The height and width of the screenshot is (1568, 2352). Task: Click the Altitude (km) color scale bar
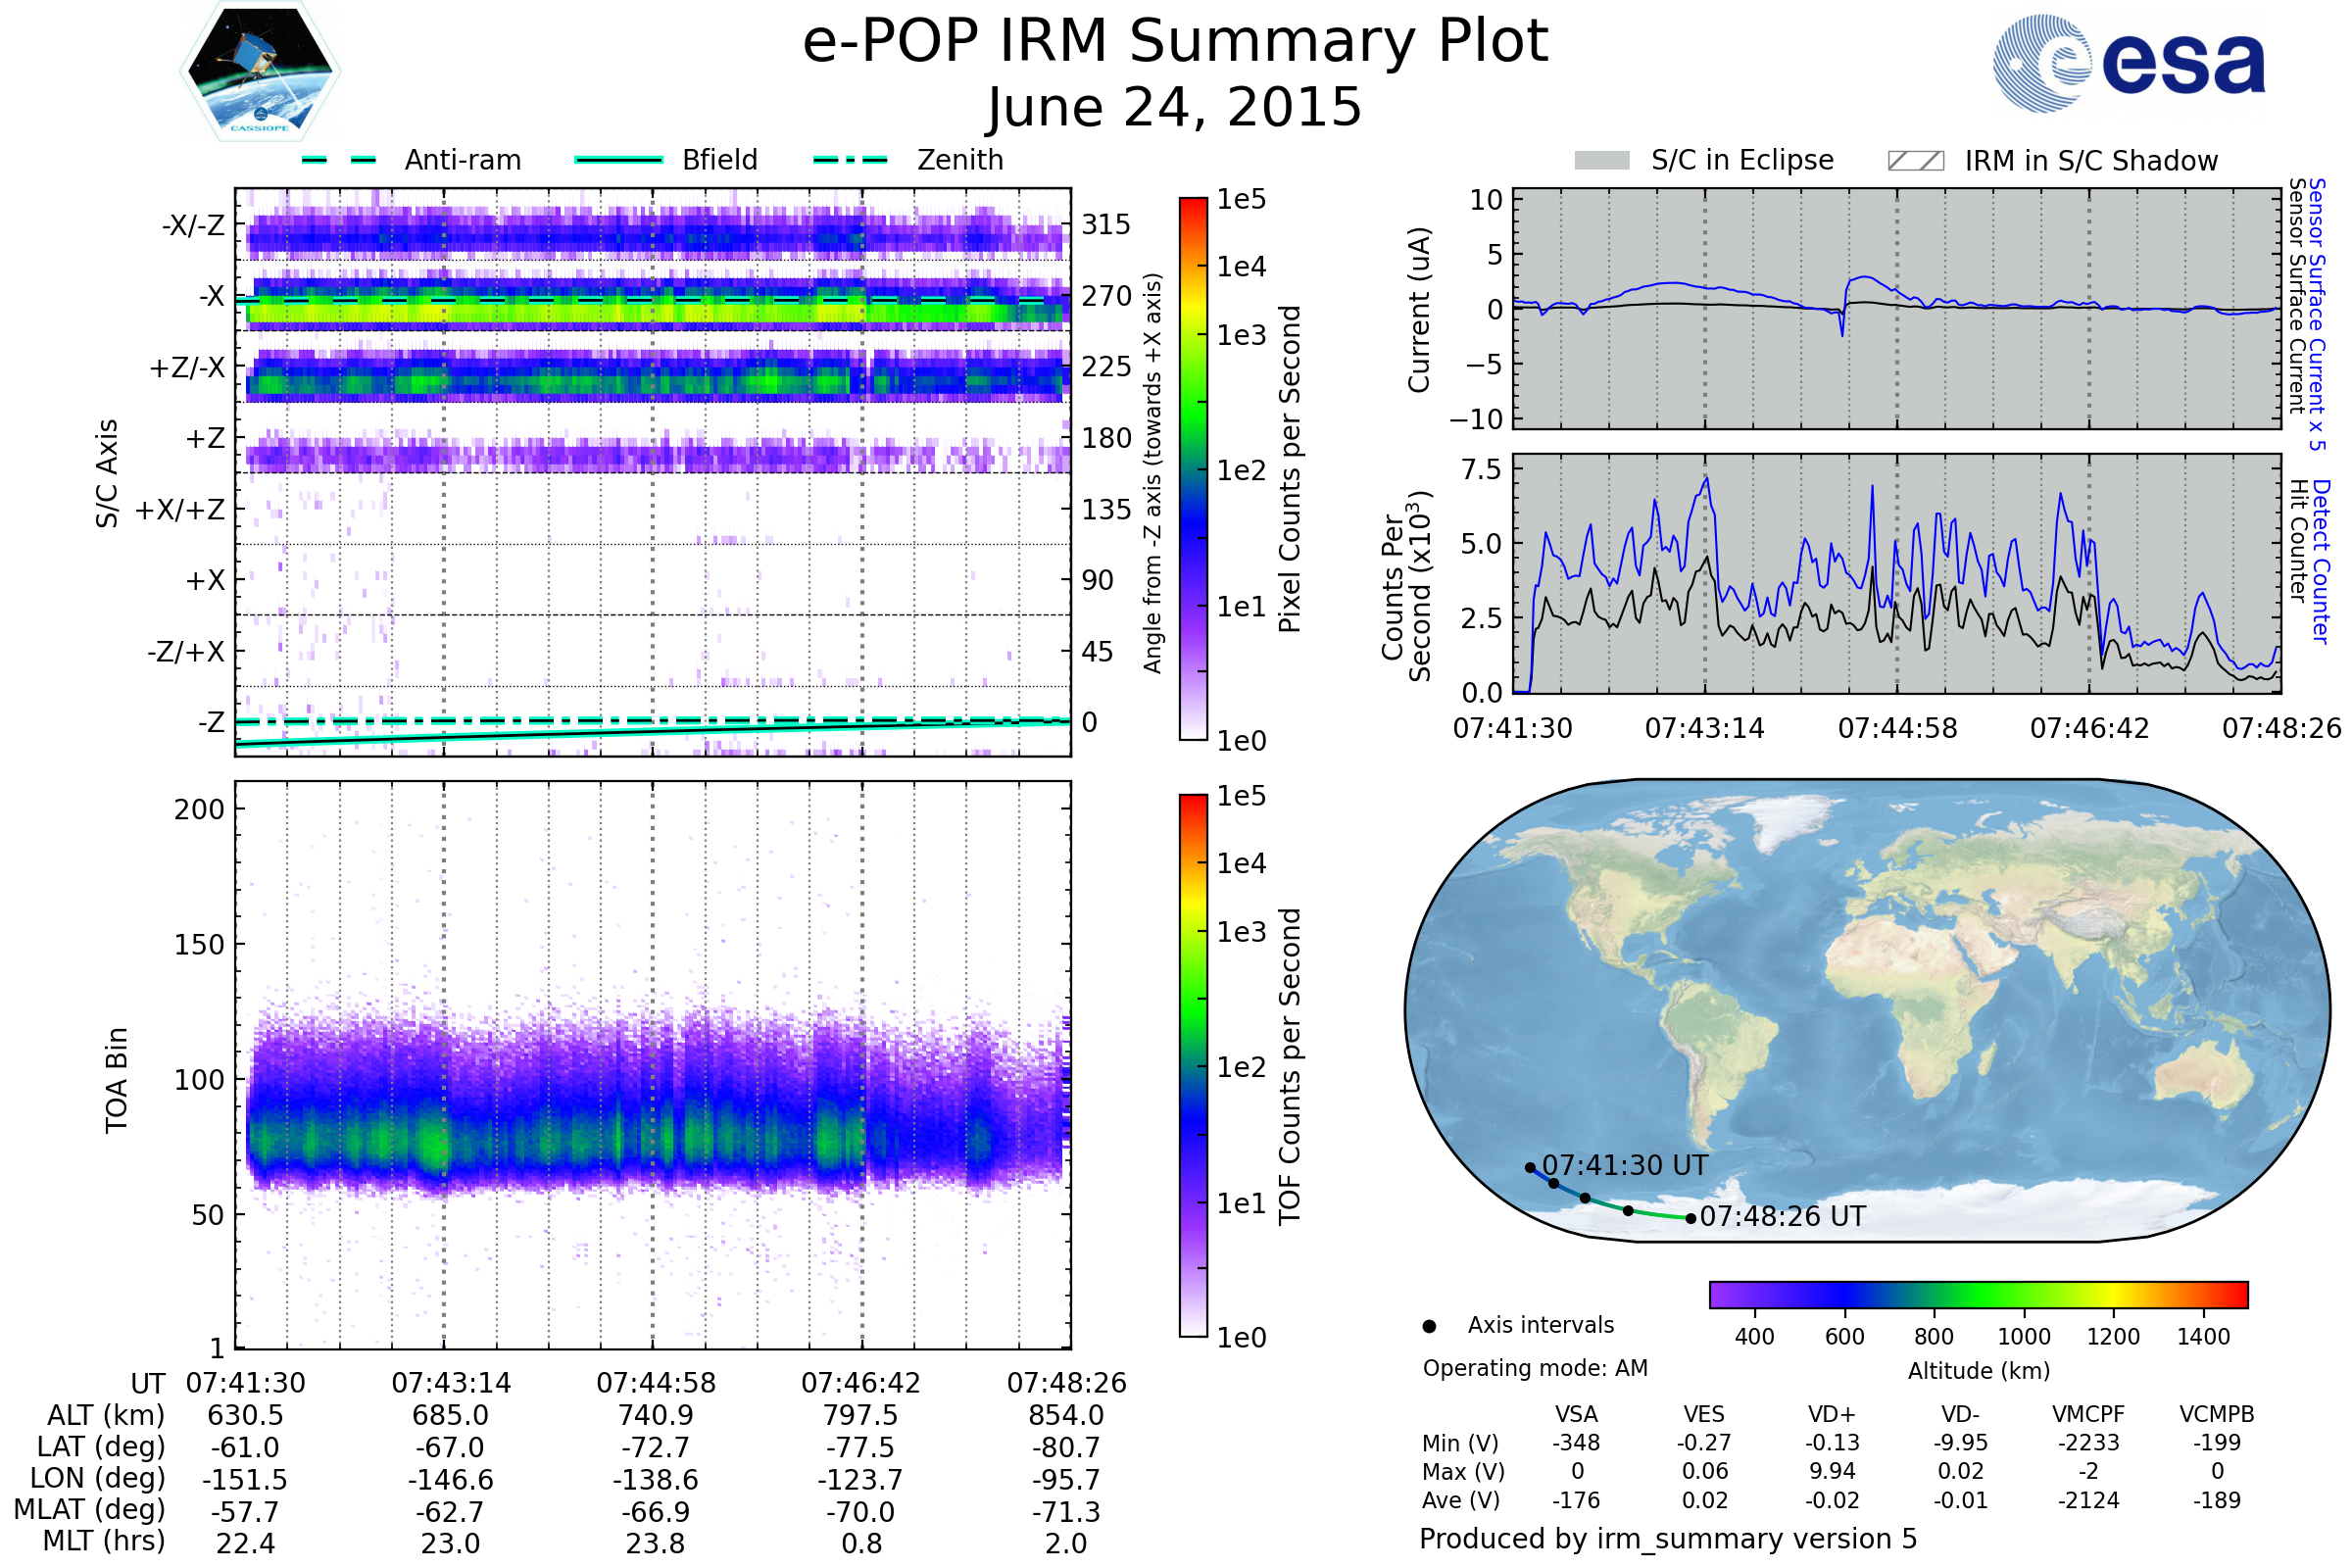pos(1978,1294)
